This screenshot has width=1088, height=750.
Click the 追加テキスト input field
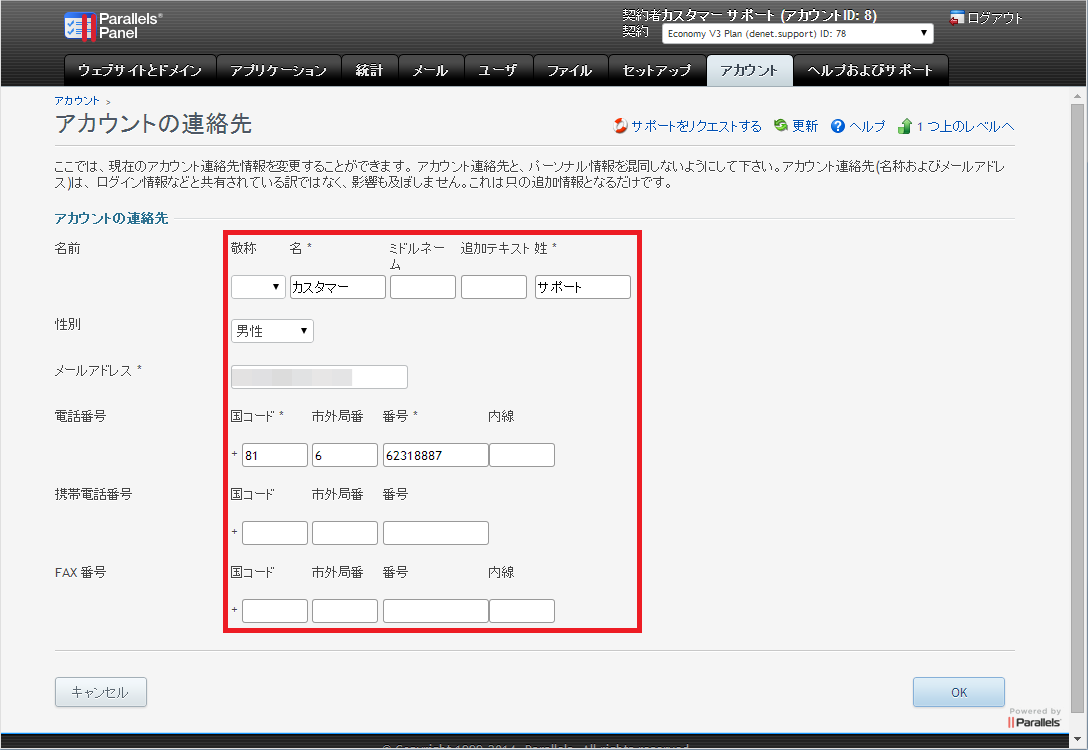(494, 287)
